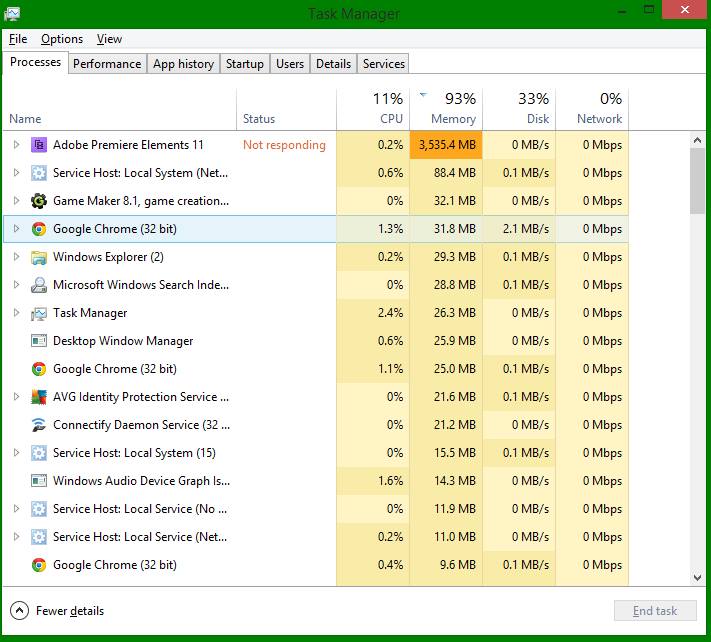
Task: Expand Service Host: Local System (Net... group
Action: (x=16, y=173)
